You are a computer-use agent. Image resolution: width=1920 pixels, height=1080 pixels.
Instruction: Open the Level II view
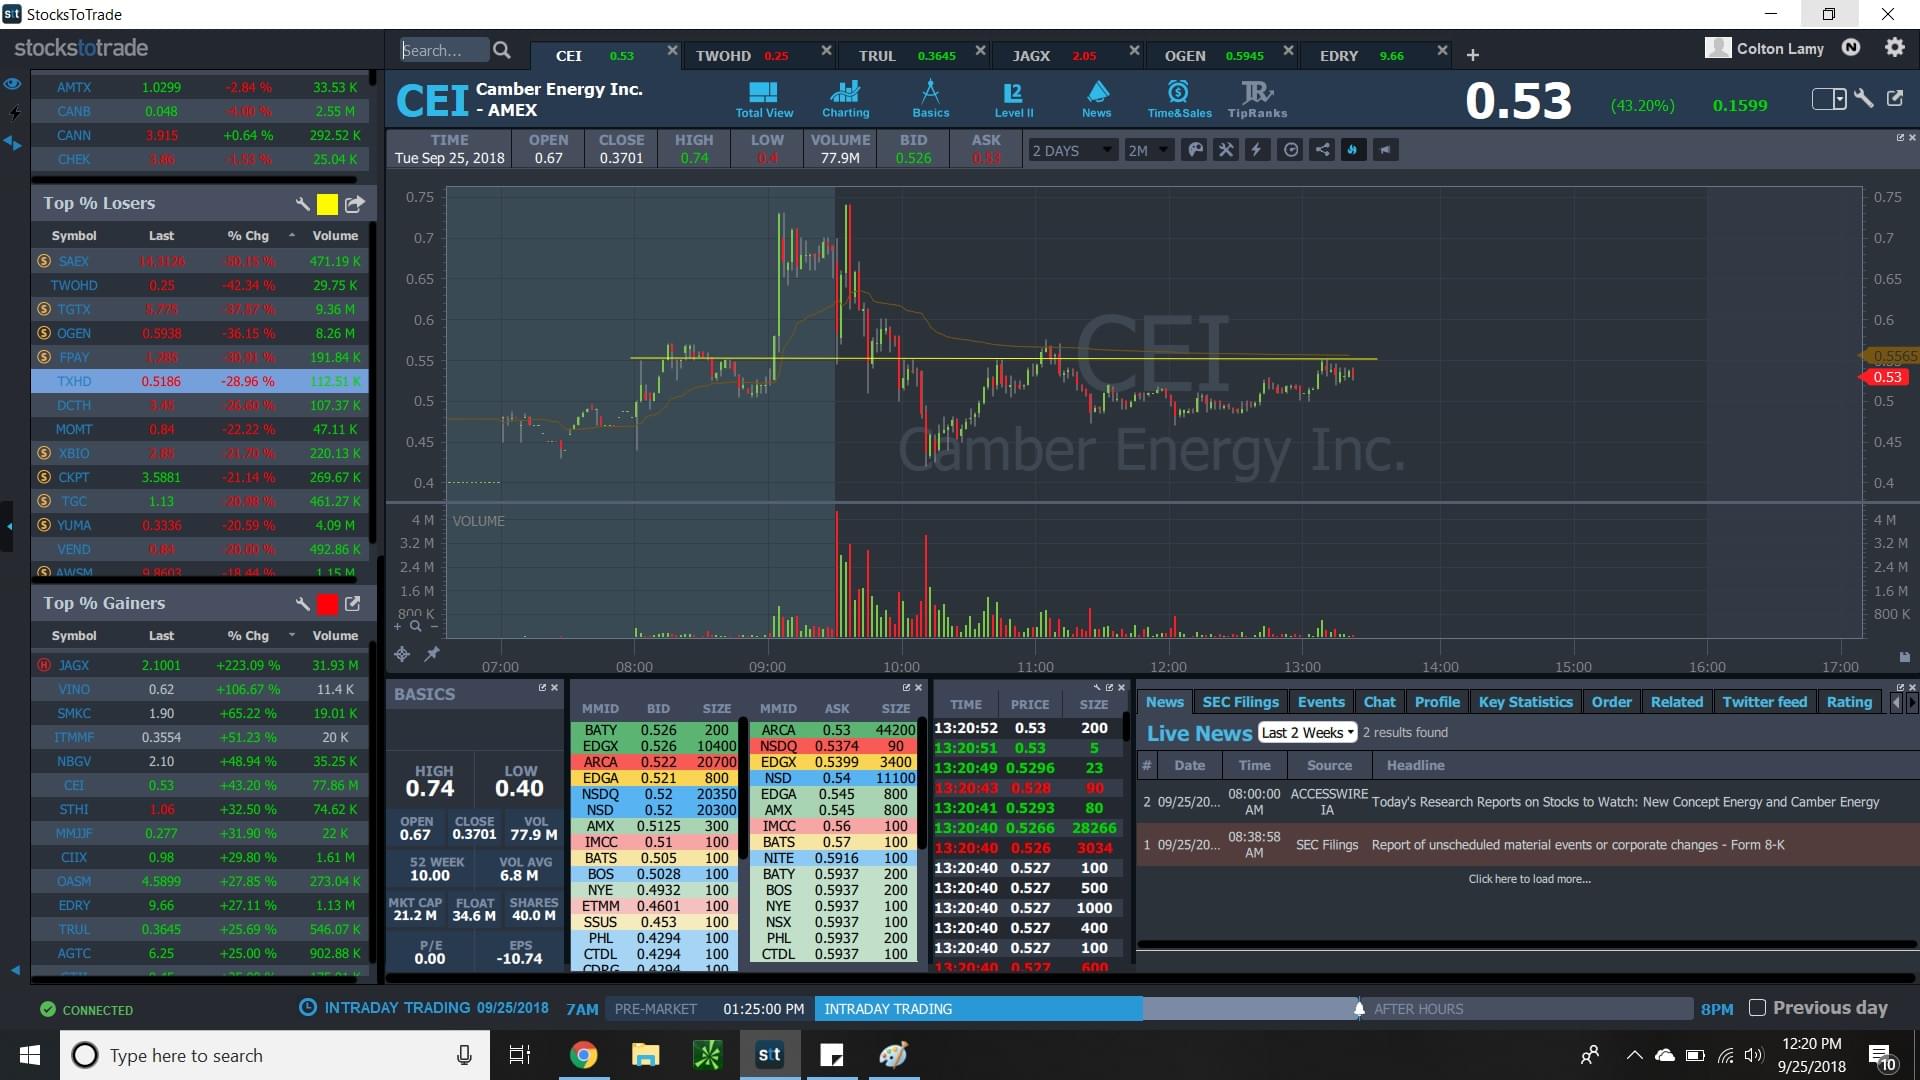pyautogui.click(x=1013, y=99)
